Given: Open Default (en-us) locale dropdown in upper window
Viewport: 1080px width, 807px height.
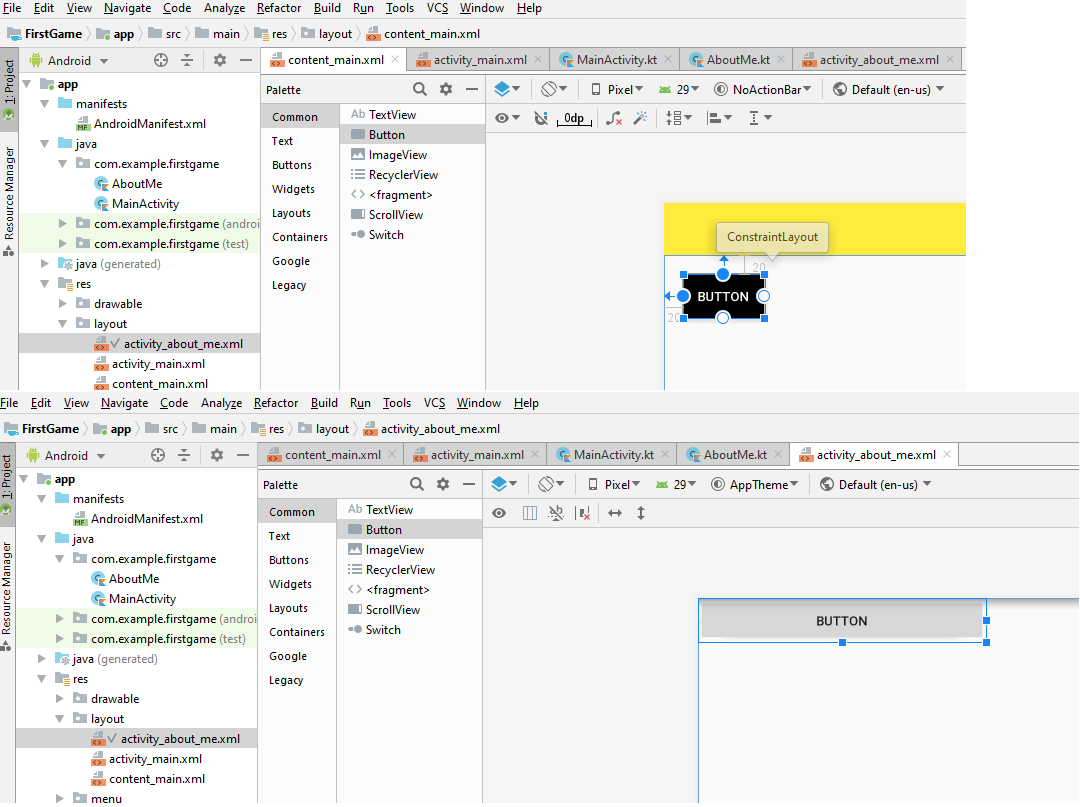Looking at the screenshot, I should point(889,90).
